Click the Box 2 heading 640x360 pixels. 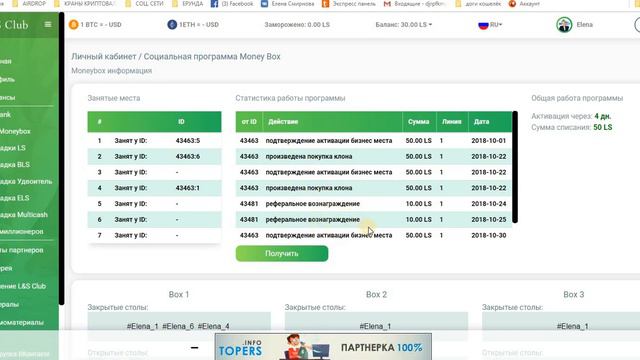coord(376,294)
